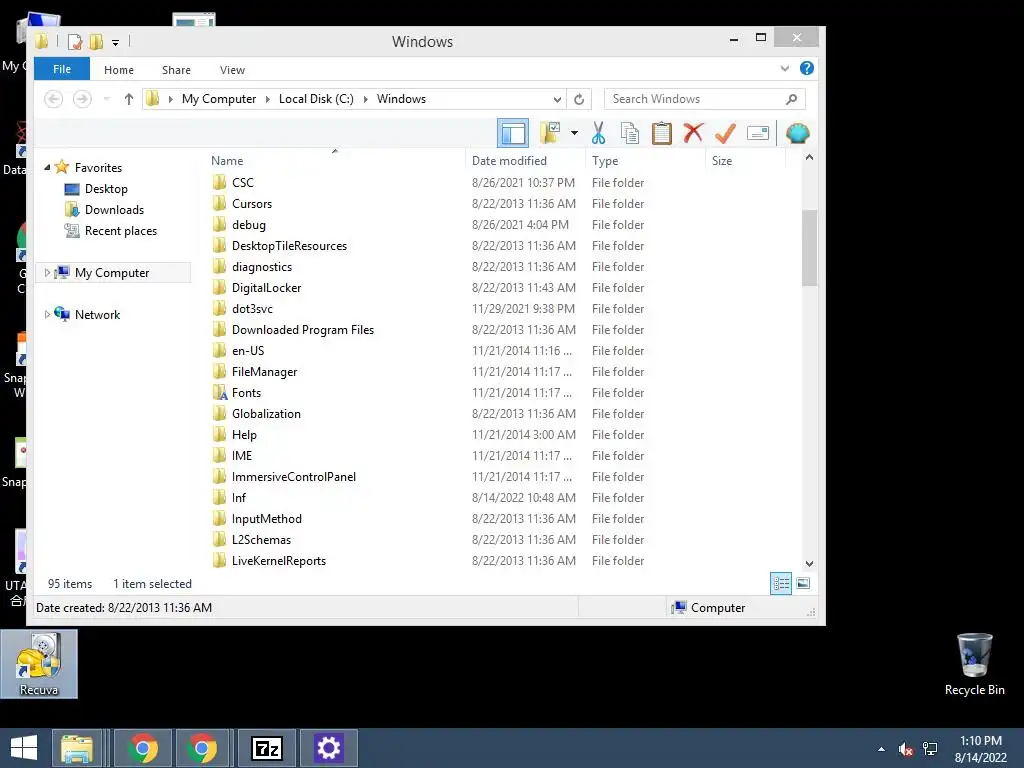Select Network in the navigation pane
This screenshot has height=768, width=1024.
(x=97, y=315)
